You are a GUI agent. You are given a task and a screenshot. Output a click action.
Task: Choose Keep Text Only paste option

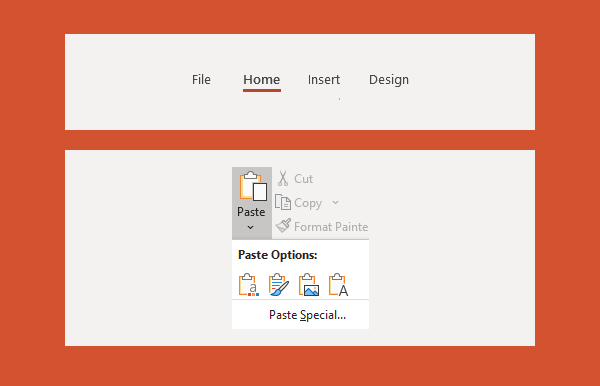(338, 285)
